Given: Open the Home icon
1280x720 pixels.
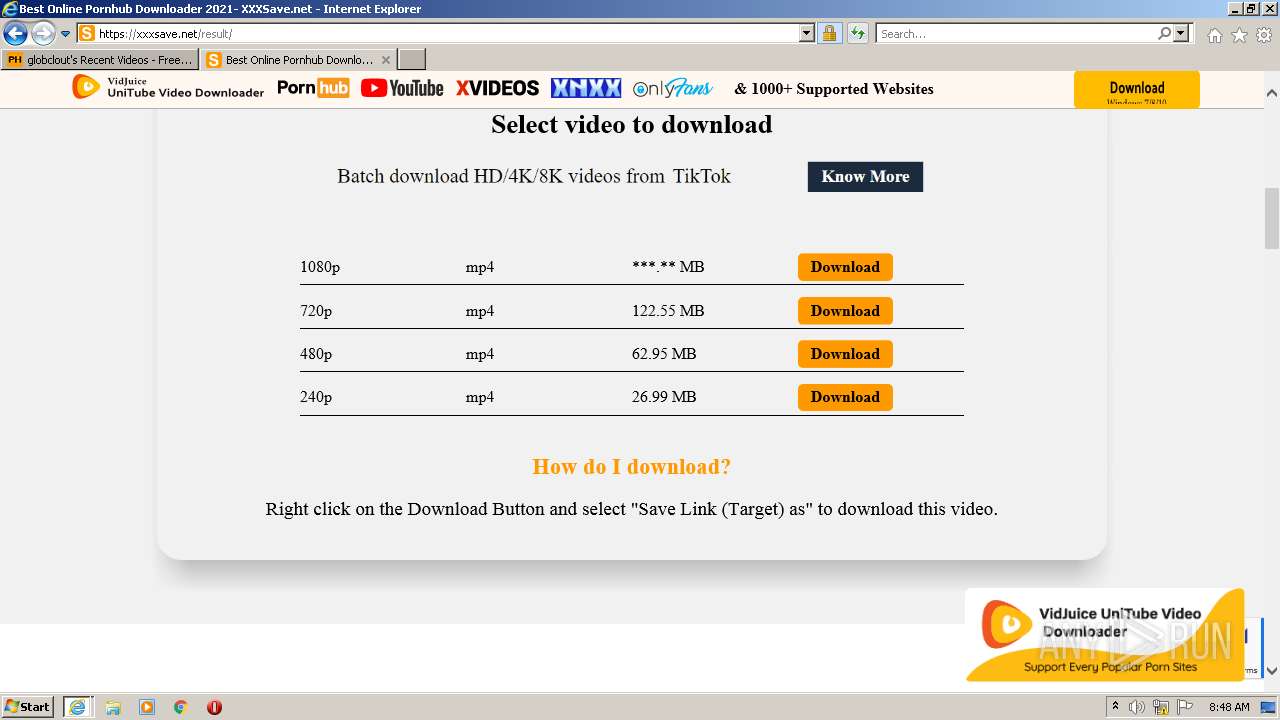Looking at the screenshot, I should point(1214,35).
